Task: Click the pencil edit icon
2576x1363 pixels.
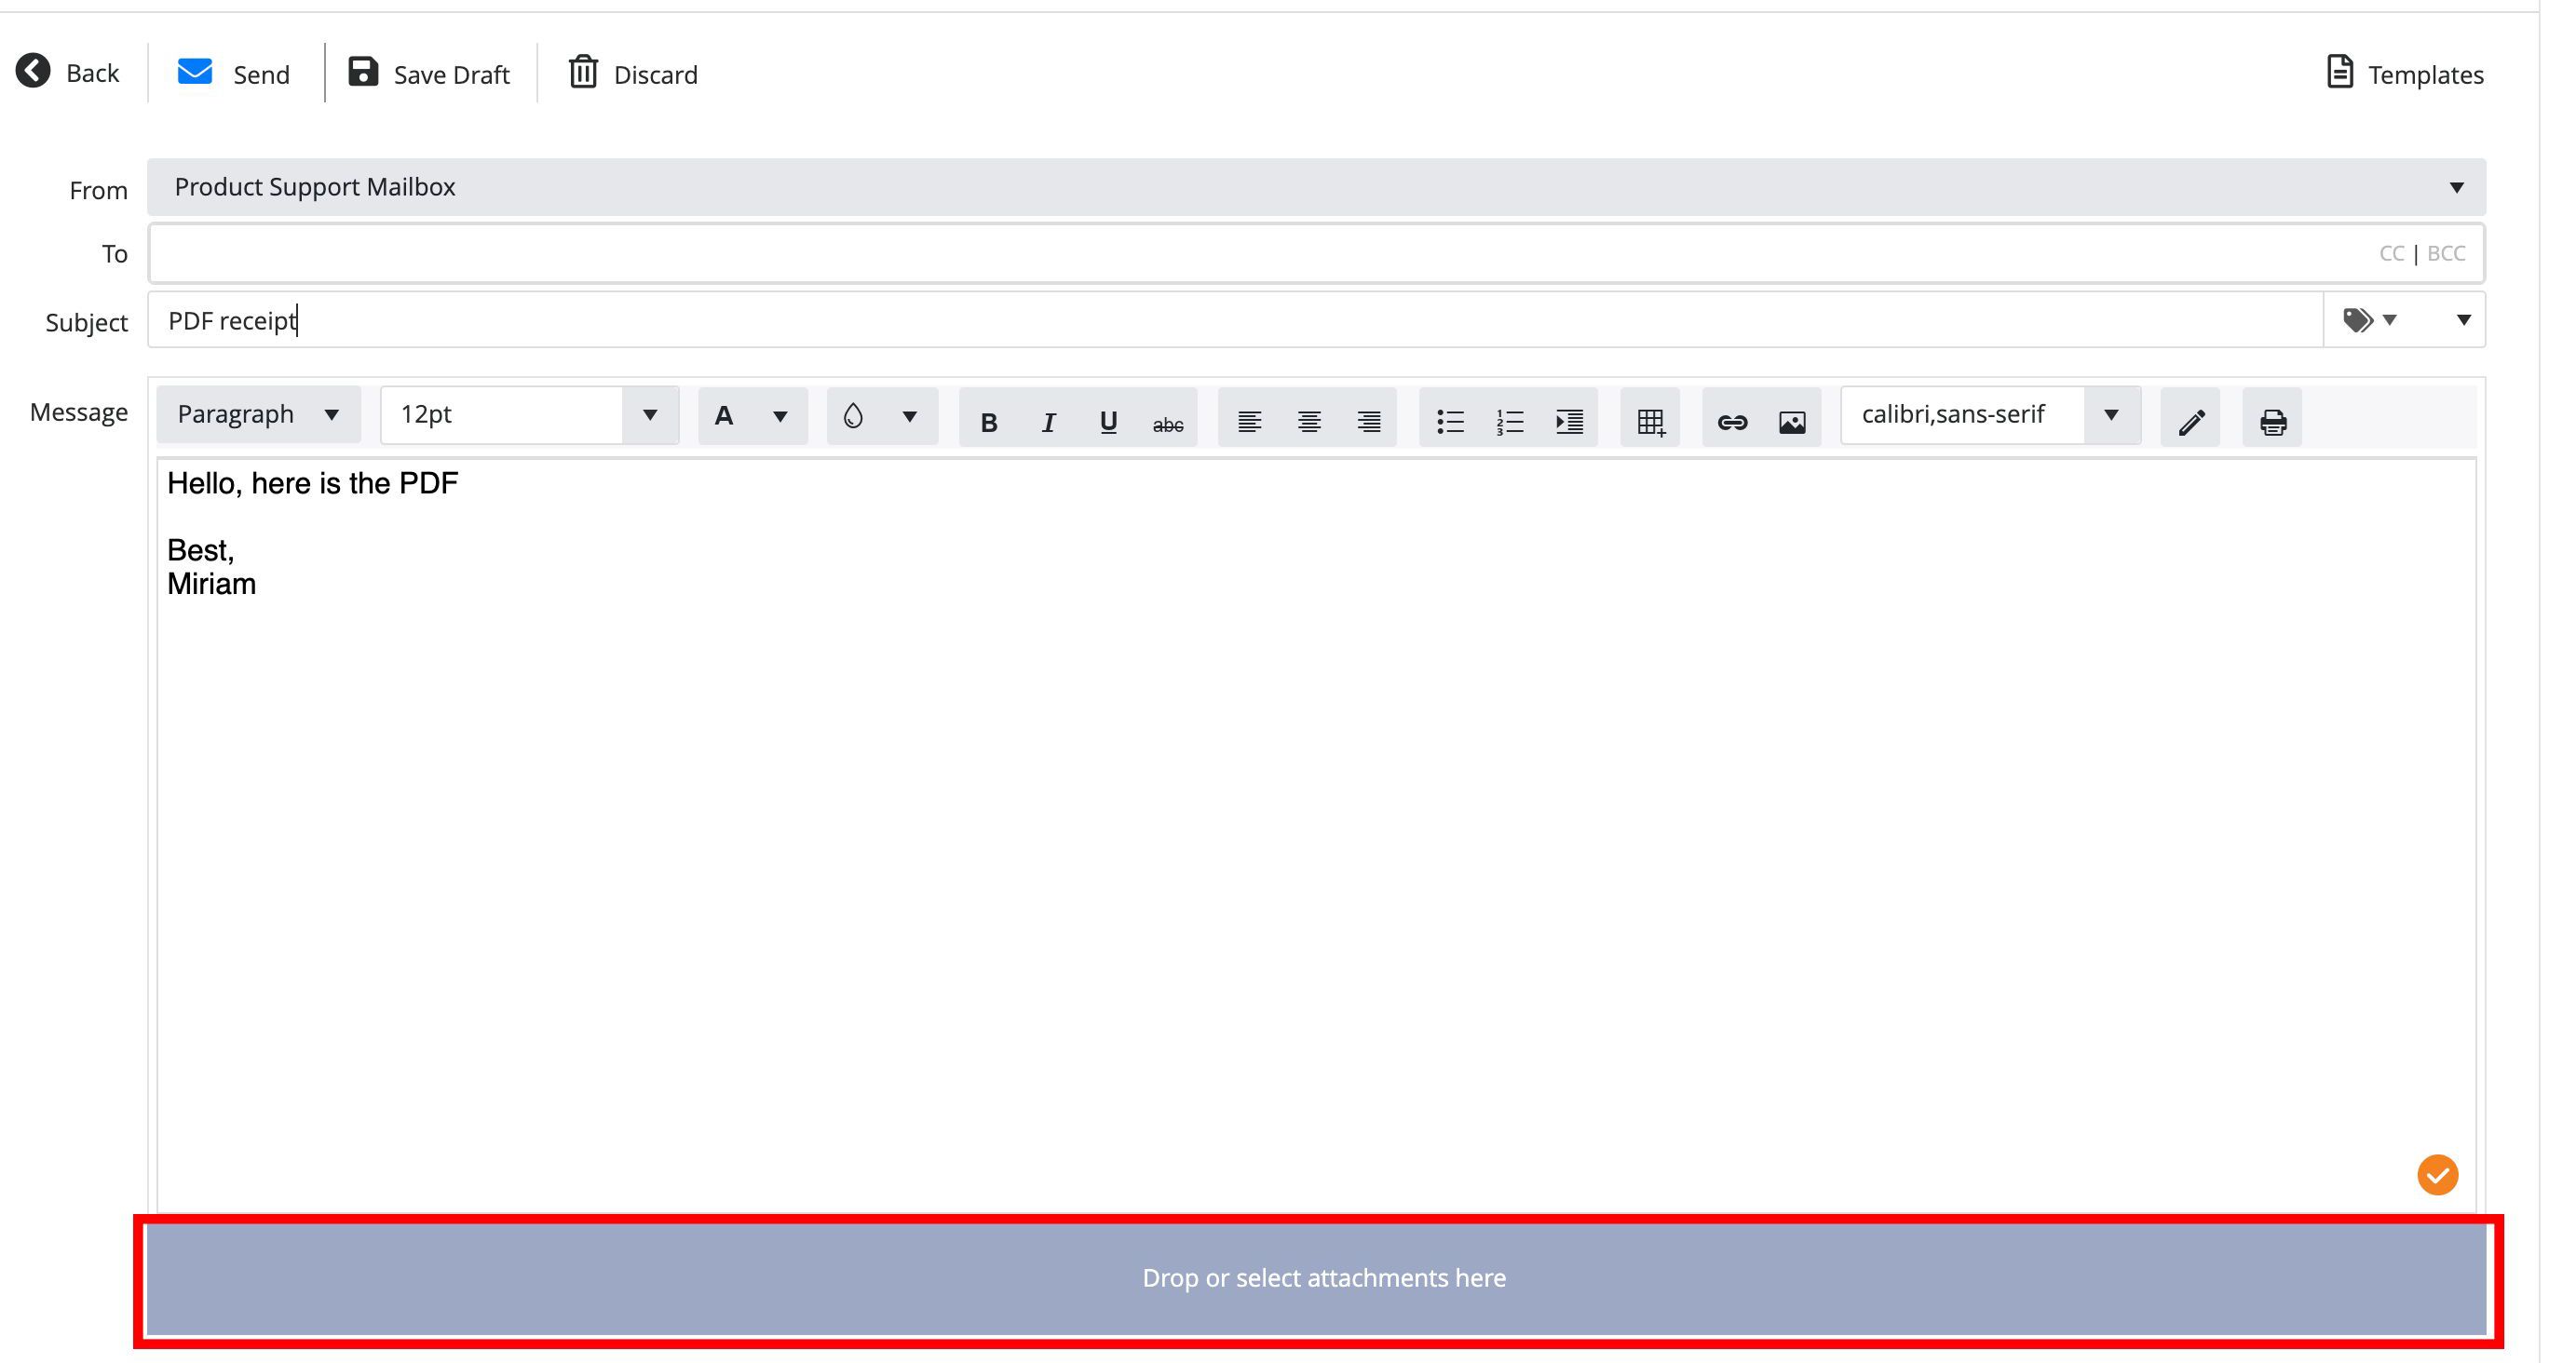Action: (x=2191, y=422)
